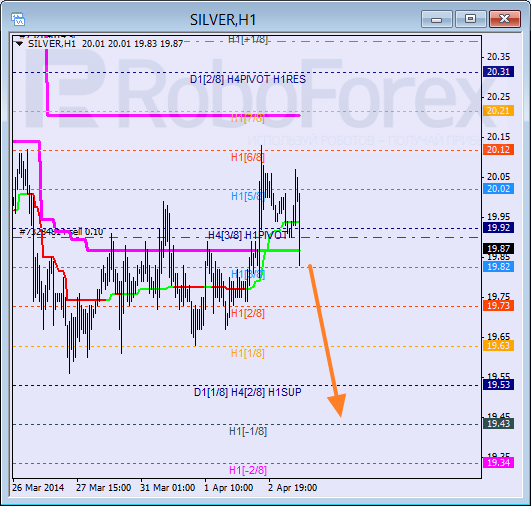Click the 27 Mar 15:00 time marker
Image resolution: width=531 pixels, height=506 pixels.
[x=103, y=488]
